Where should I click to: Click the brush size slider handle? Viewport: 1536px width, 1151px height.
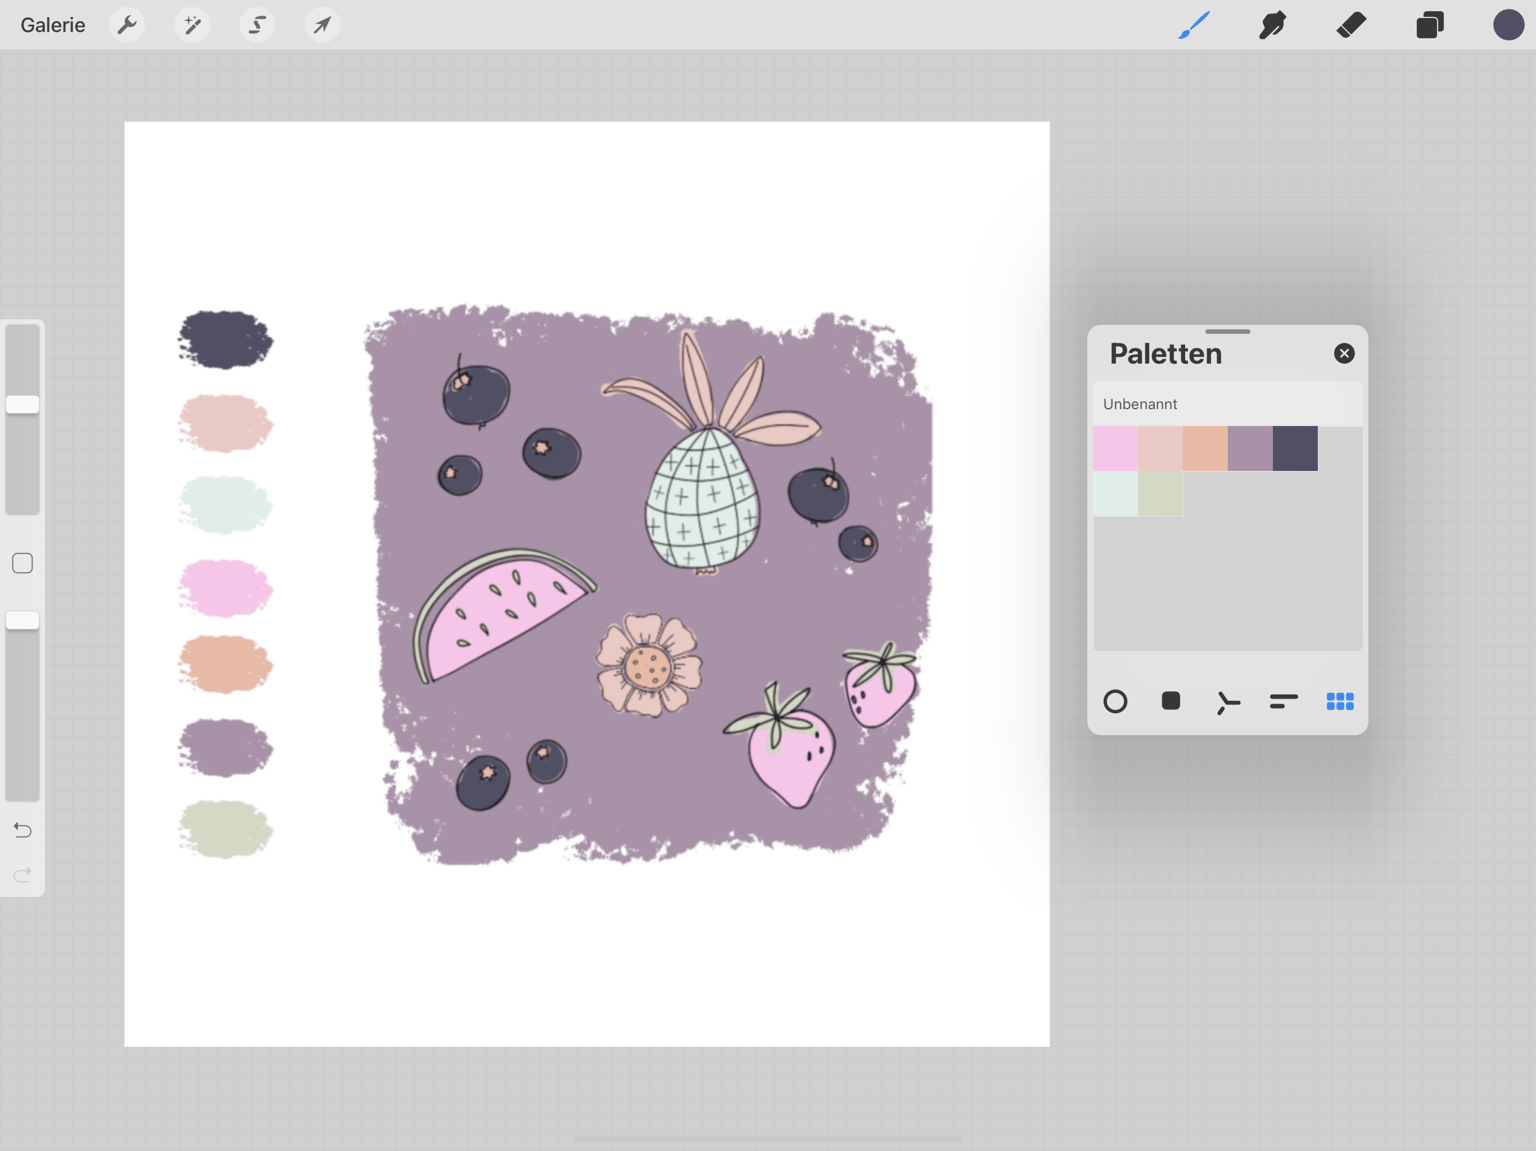click(x=22, y=404)
